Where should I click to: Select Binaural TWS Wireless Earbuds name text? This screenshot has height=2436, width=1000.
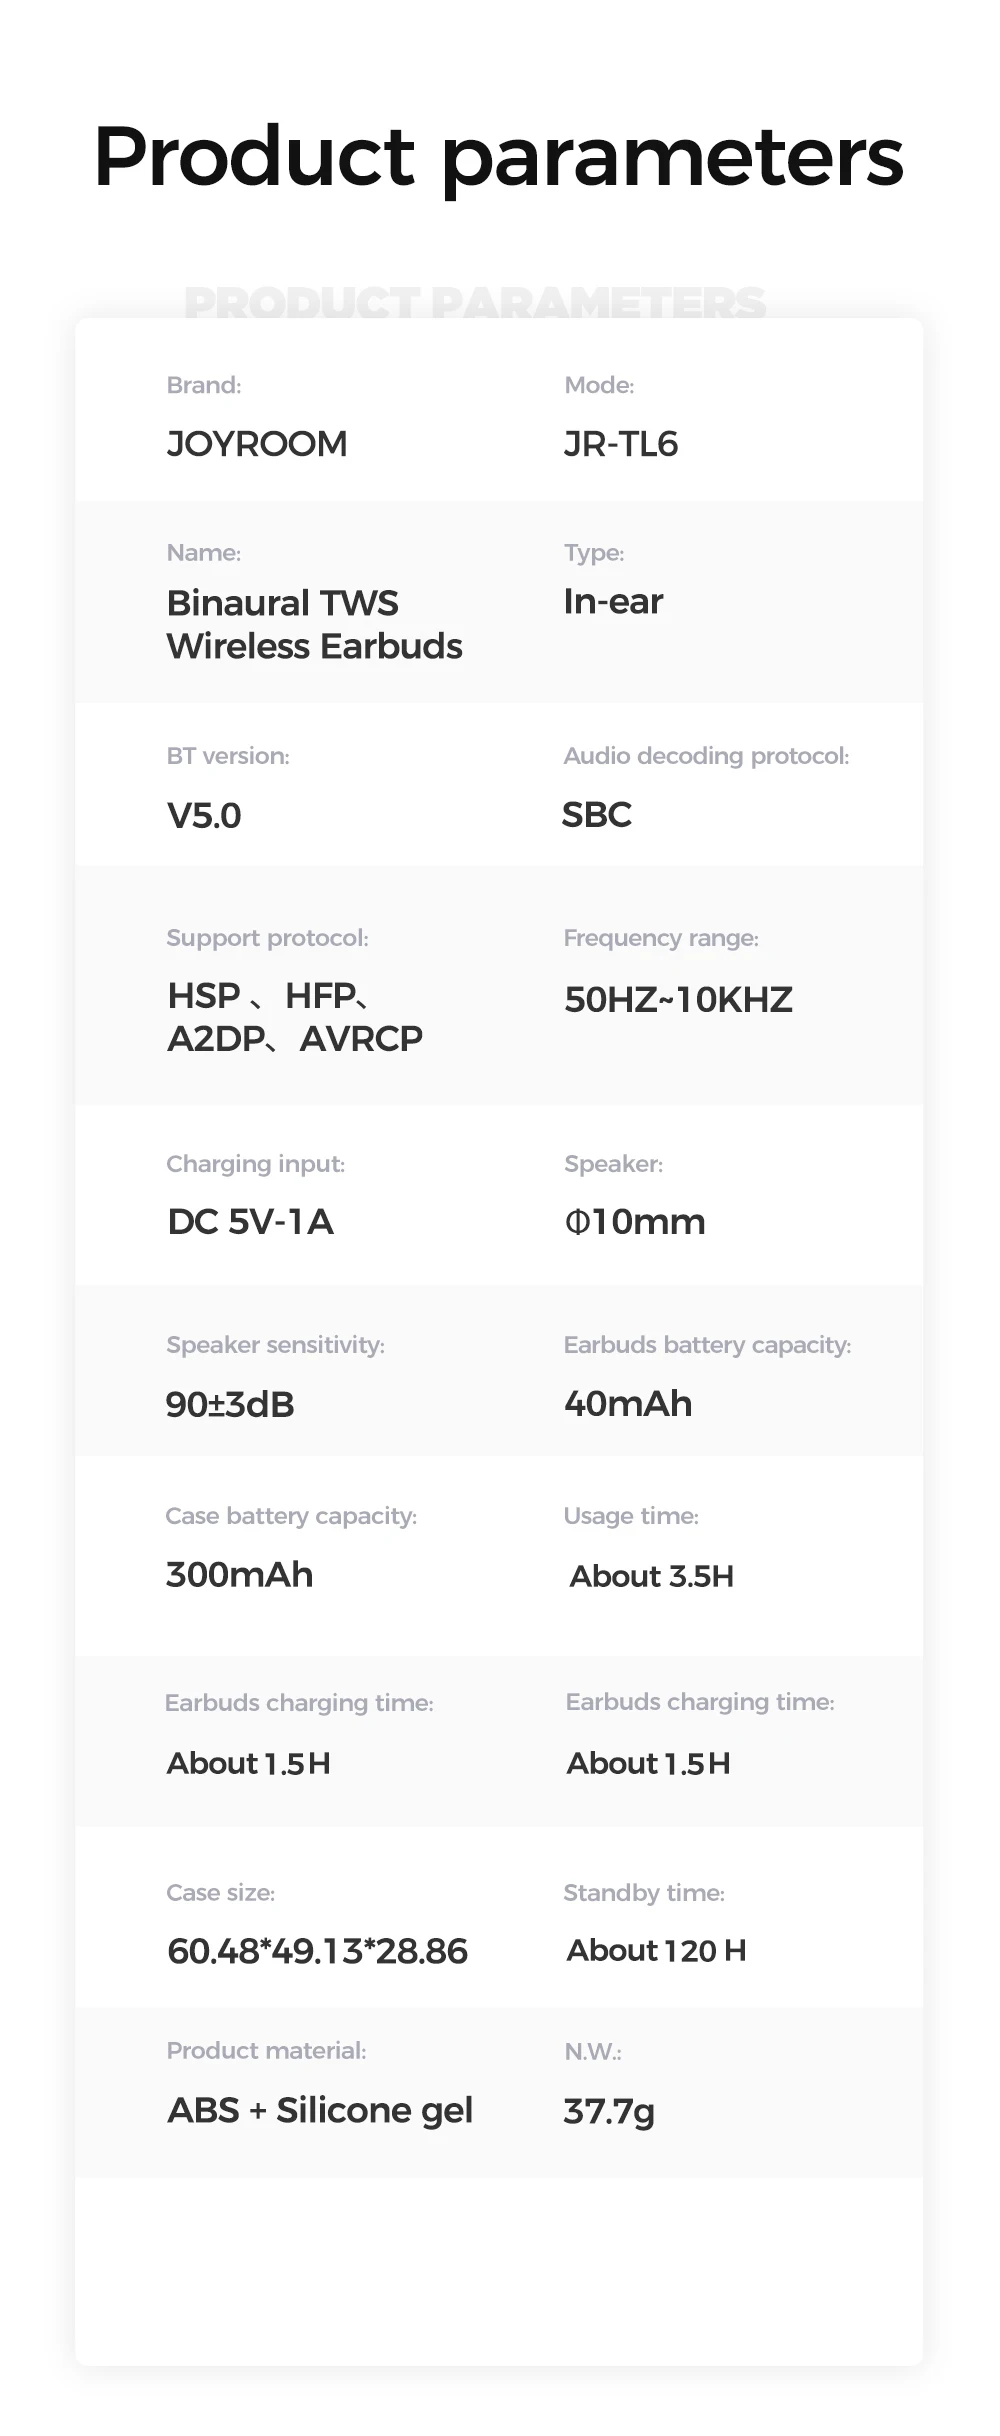314,624
